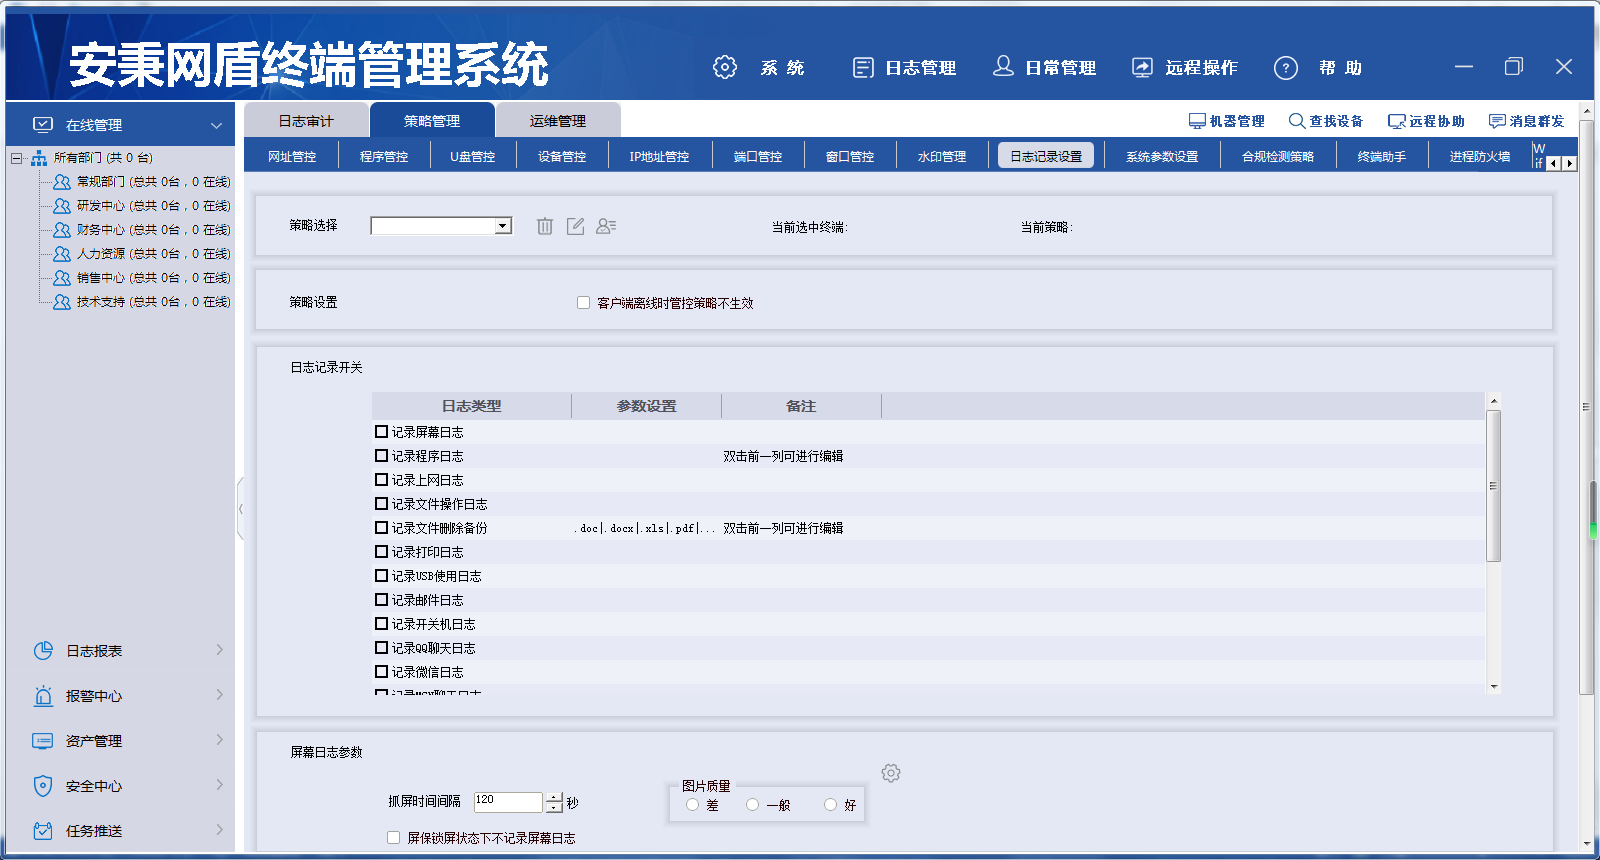Switch to 日志审计 tab
Viewport: 1600px width, 860px height.
coord(306,121)
